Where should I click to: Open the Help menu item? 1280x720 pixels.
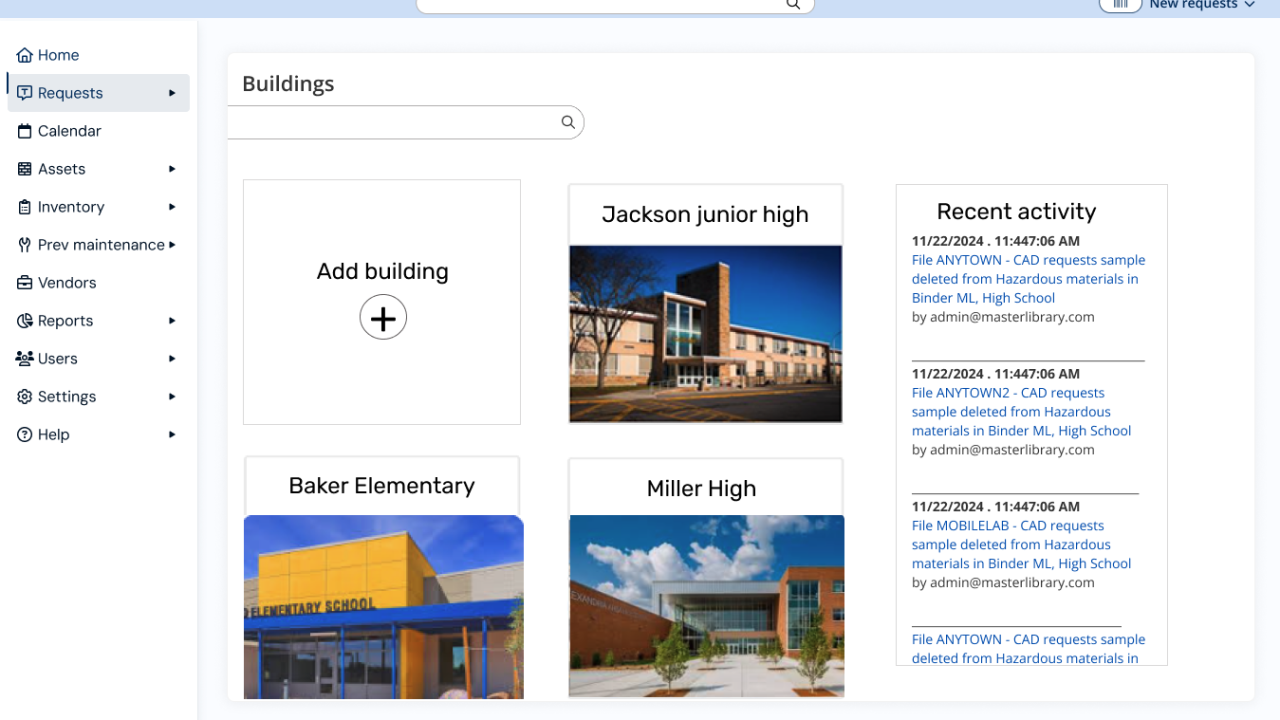54,435
